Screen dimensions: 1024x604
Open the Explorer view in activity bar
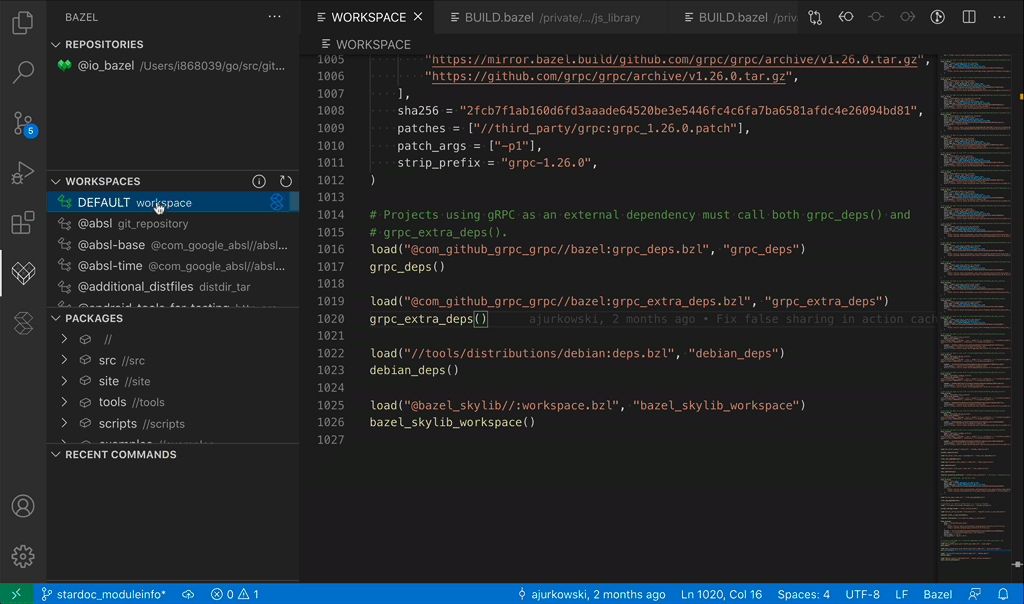[23, 22]
